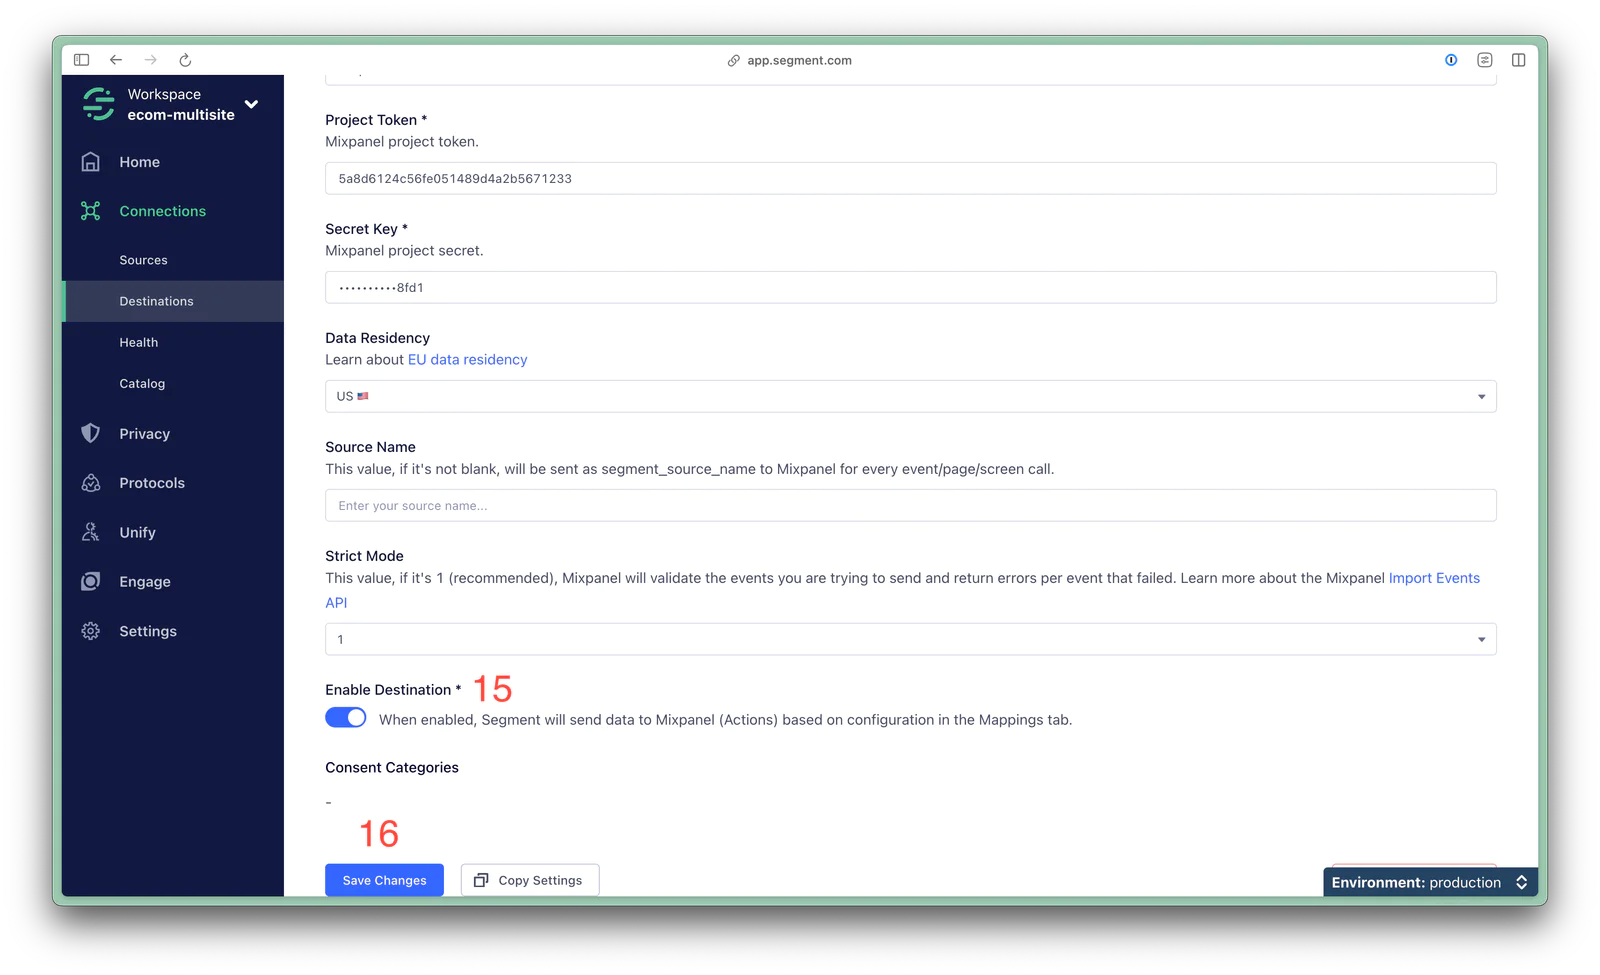Click the Engage sidebar icon

[x=91, y=582]
